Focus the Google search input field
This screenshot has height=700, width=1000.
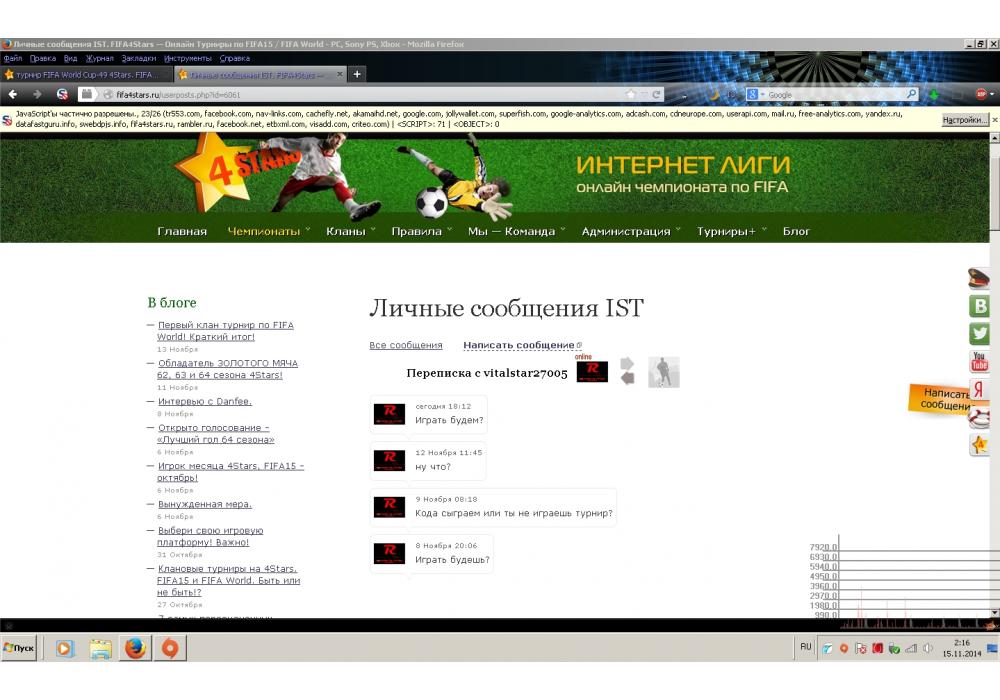click(x=835, y=94)
